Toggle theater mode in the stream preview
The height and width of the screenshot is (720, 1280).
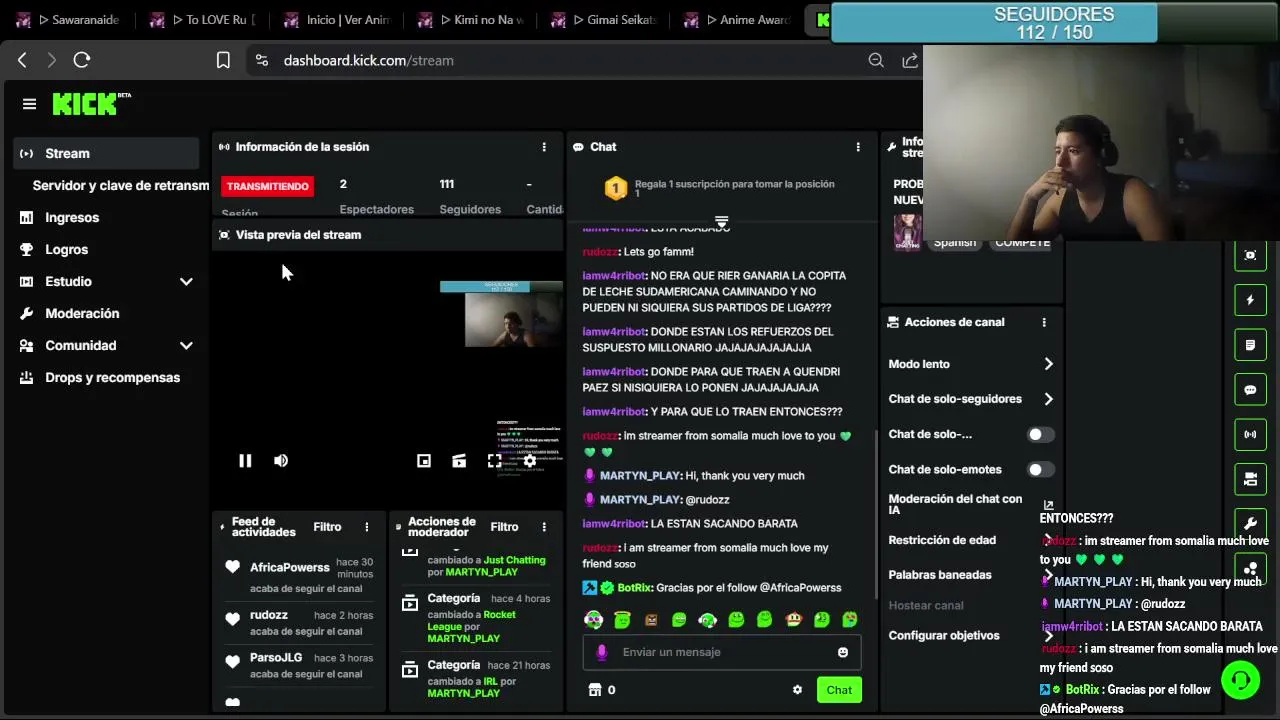click(459, 461)
